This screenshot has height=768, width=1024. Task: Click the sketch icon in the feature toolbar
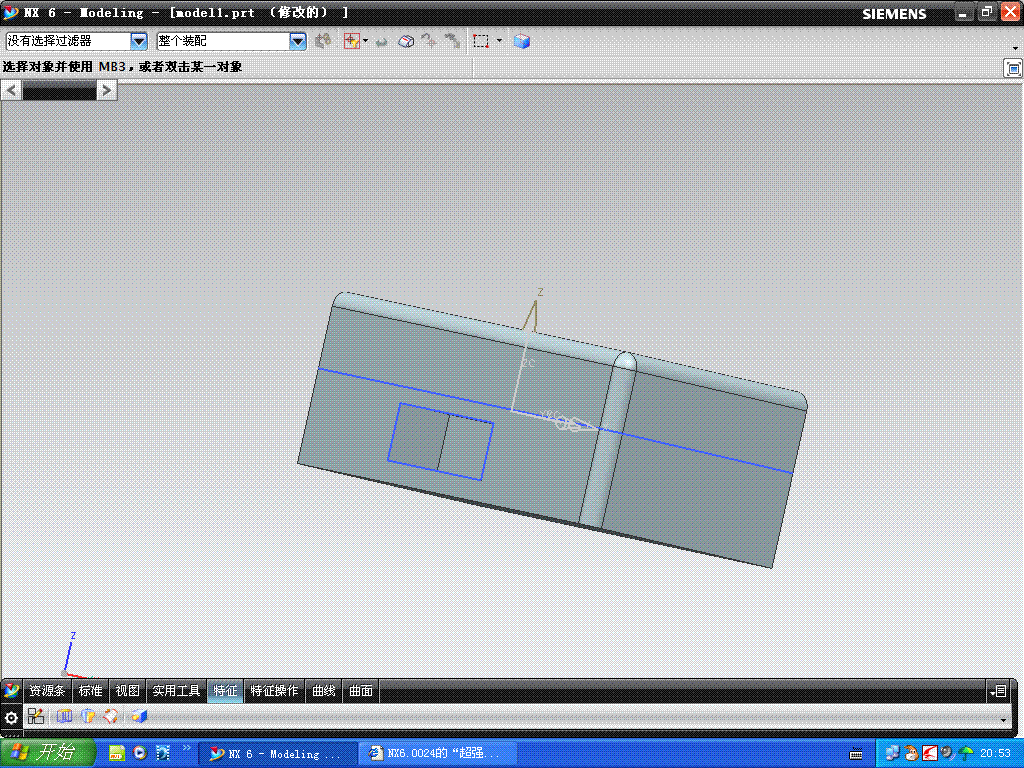point(36,716)
